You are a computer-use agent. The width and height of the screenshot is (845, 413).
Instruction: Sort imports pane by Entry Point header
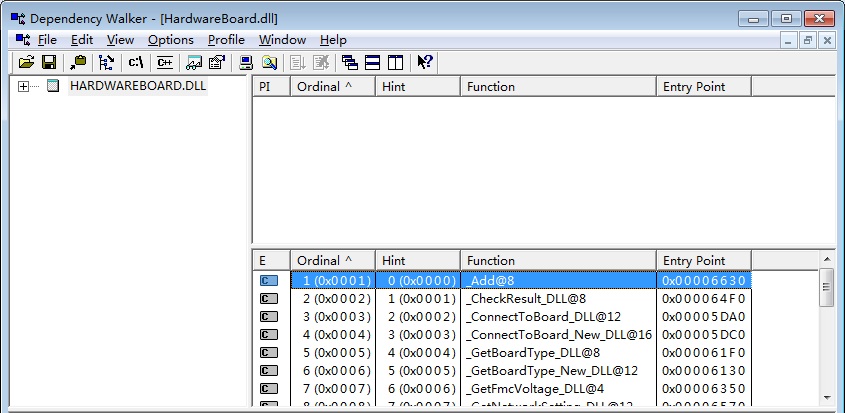tap(704, 86)
